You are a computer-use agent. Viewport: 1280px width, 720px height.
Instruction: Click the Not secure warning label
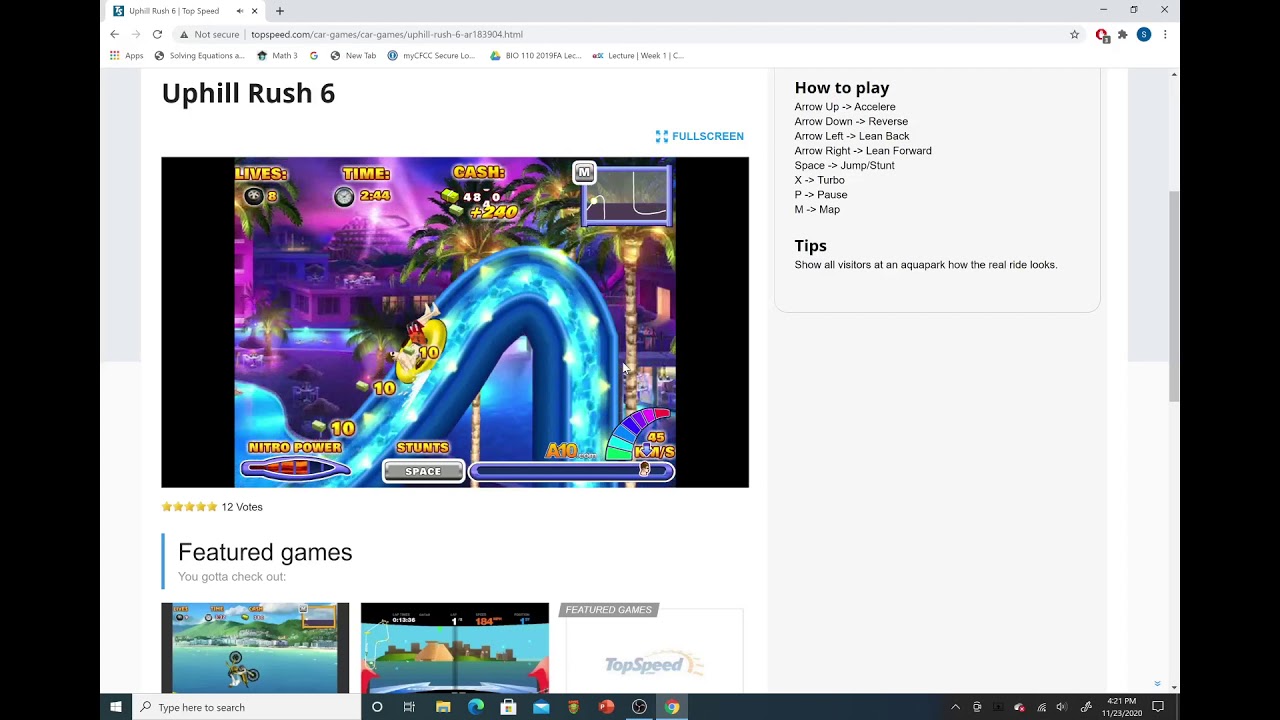point(209,34)
